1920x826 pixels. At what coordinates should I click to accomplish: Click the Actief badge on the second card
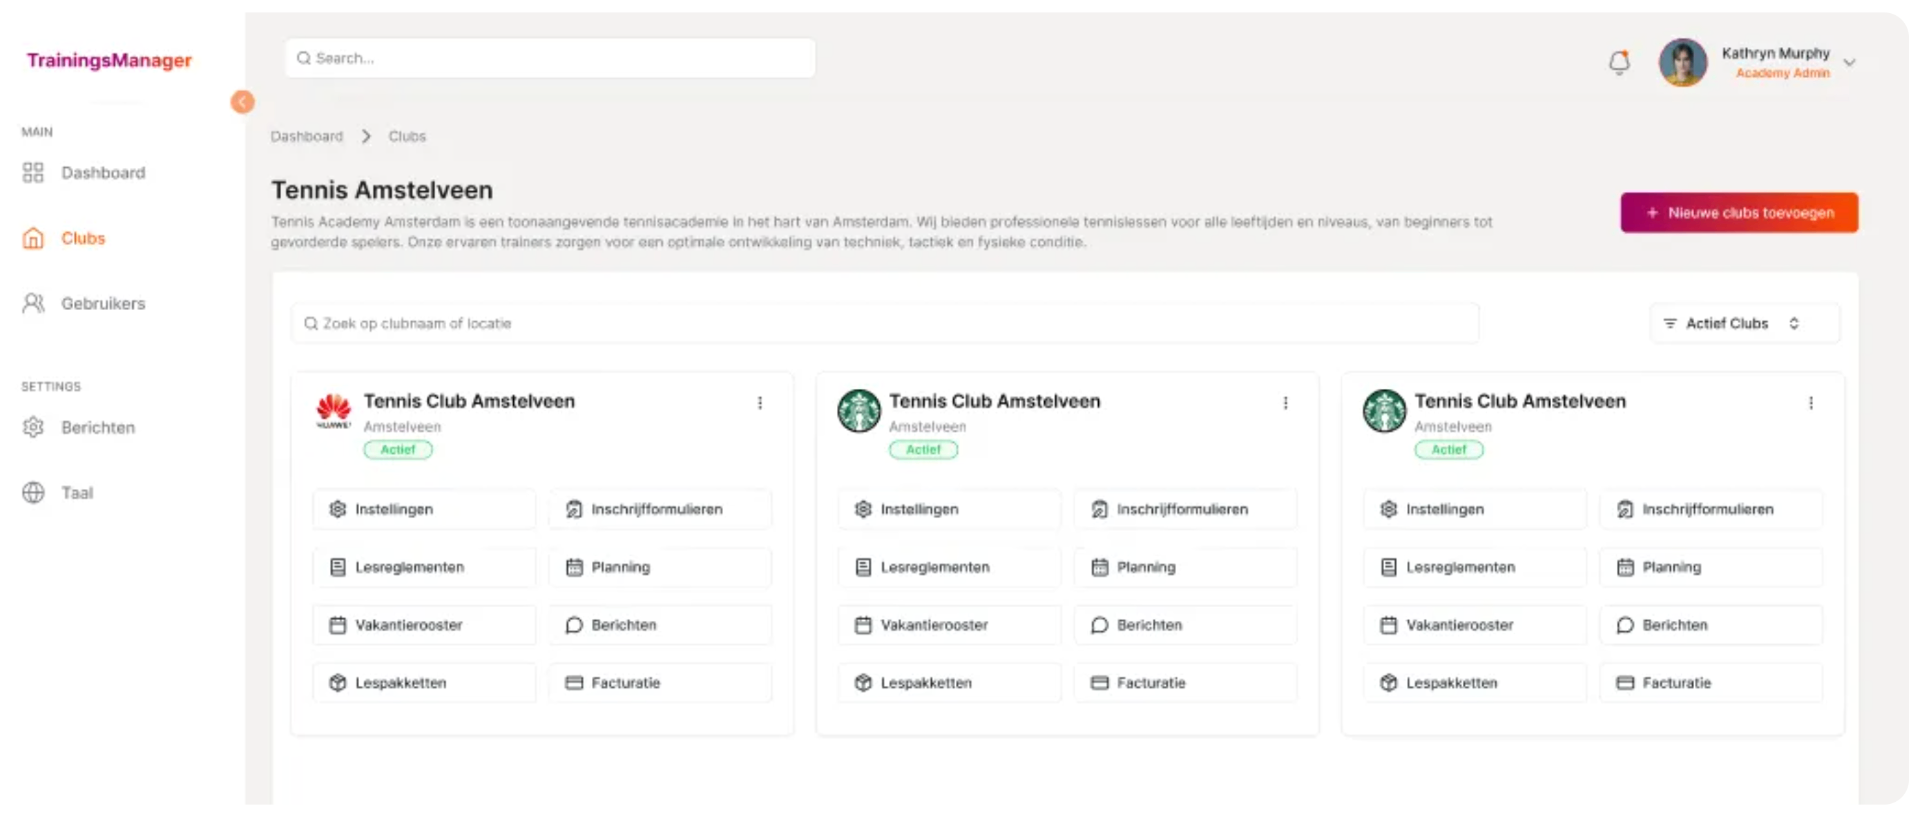pos(923,450)
